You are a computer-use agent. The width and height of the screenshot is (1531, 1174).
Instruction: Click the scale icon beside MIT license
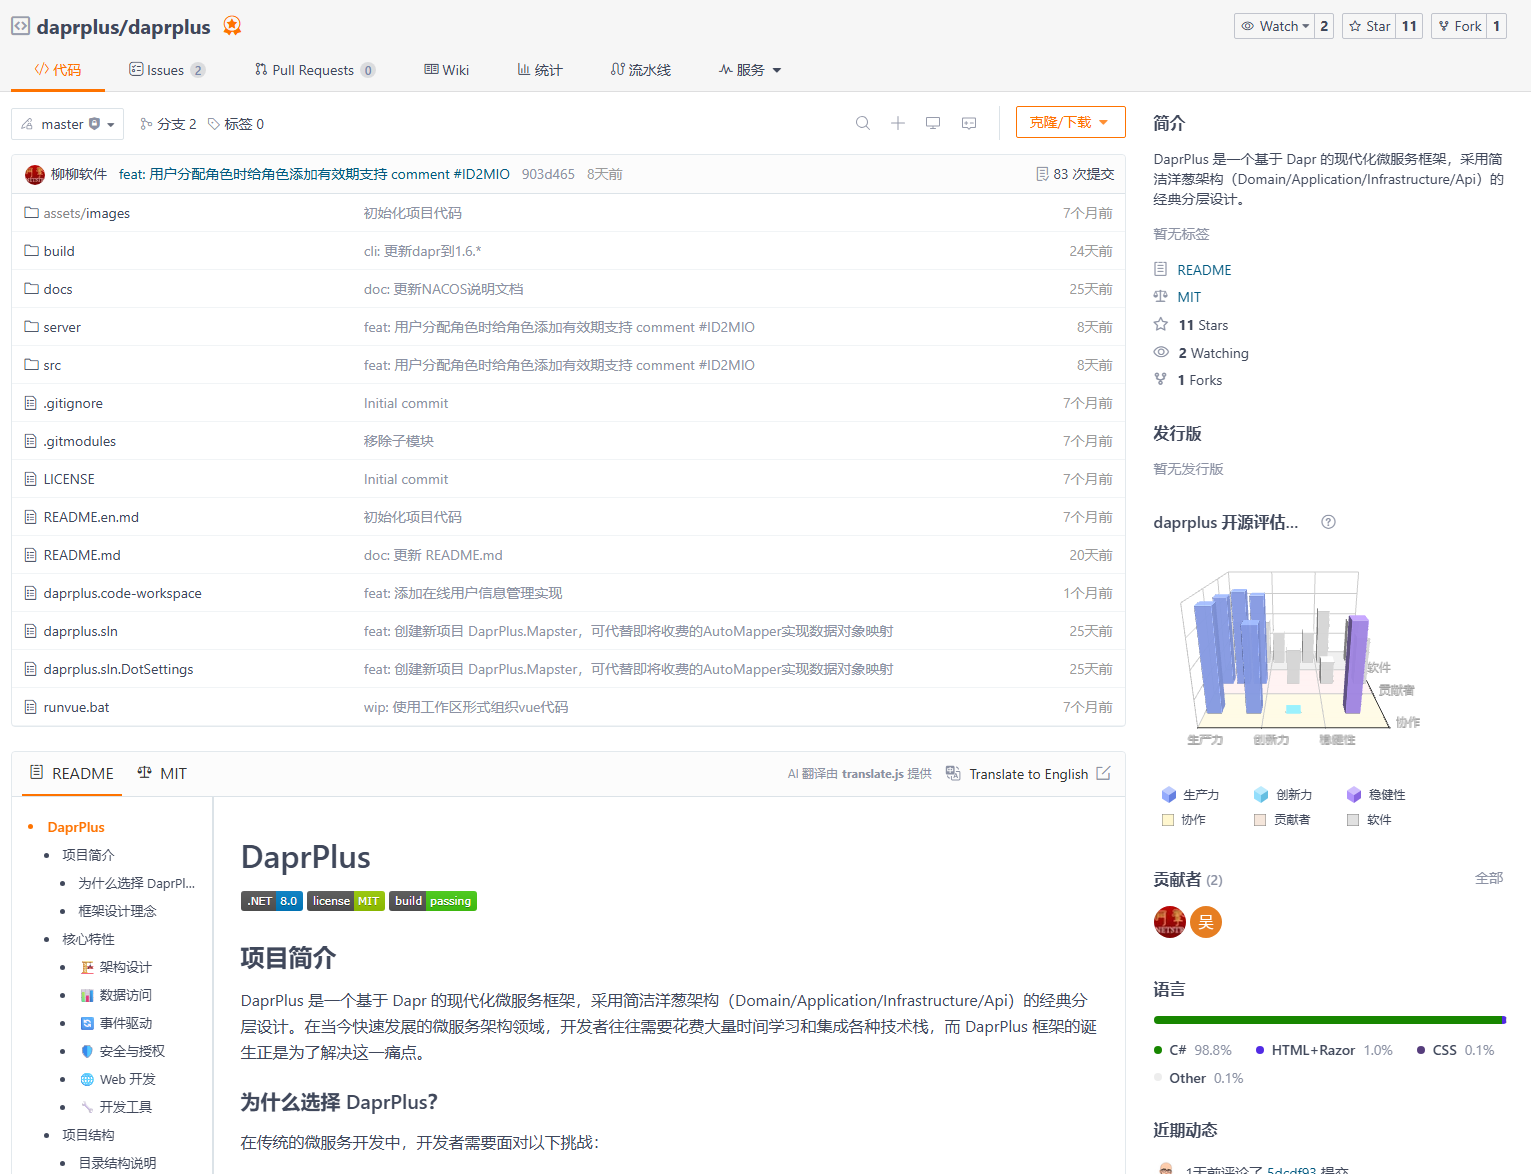1161,296
